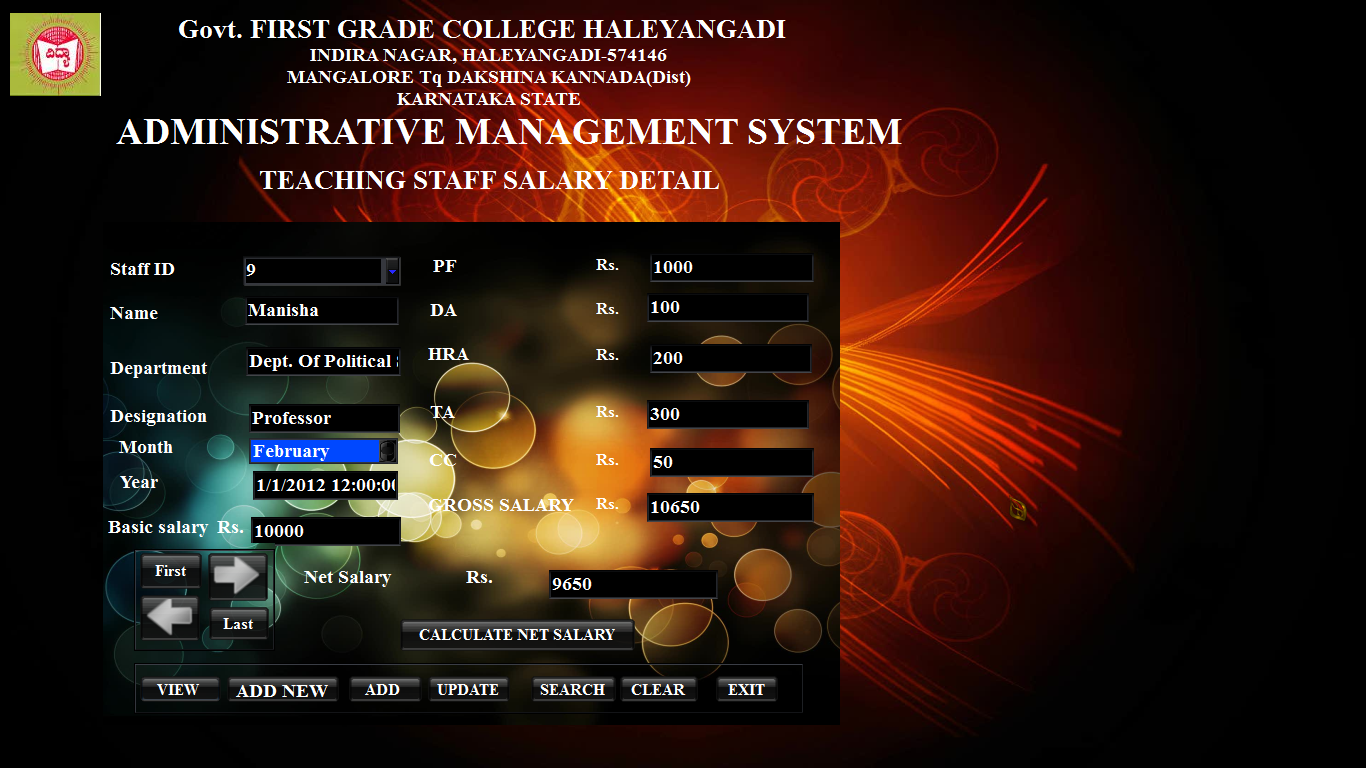Open the Staff ID dropdown arrow
The height and width of the screenshot is (768, 1366).
point(390,271)
